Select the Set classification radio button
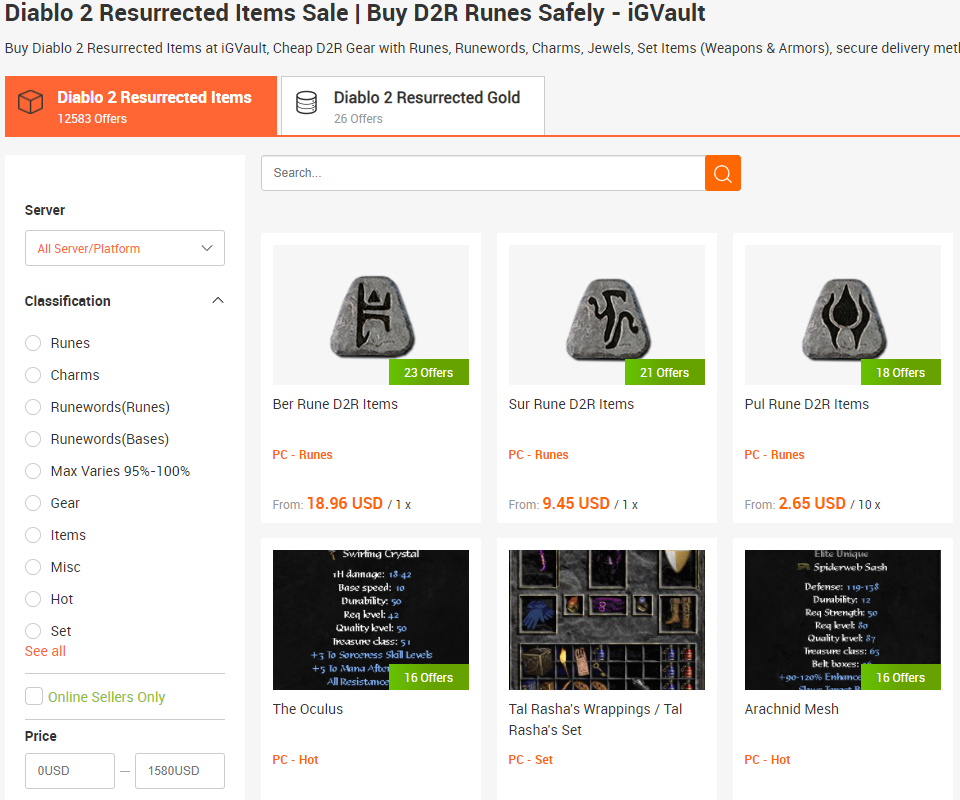 click(x=33, y=630)
